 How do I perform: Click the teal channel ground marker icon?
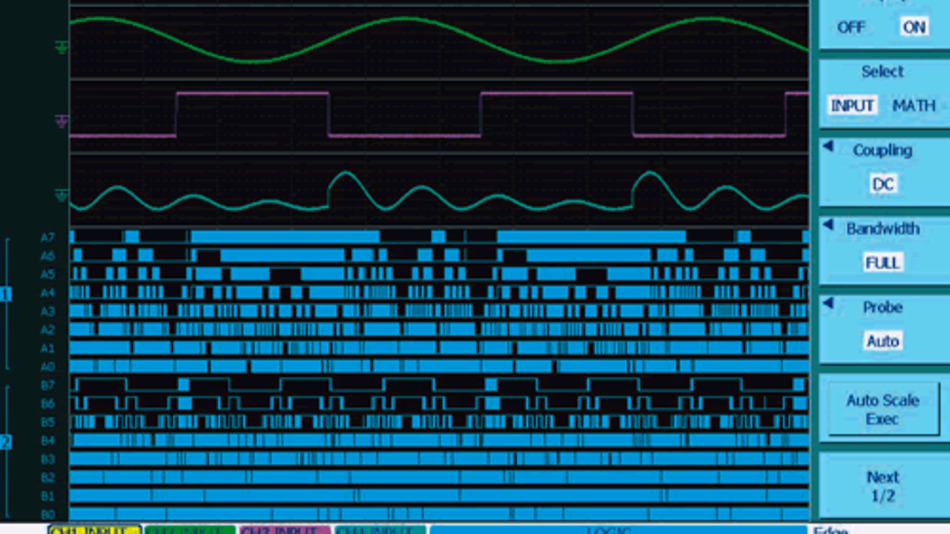(62, 195)
